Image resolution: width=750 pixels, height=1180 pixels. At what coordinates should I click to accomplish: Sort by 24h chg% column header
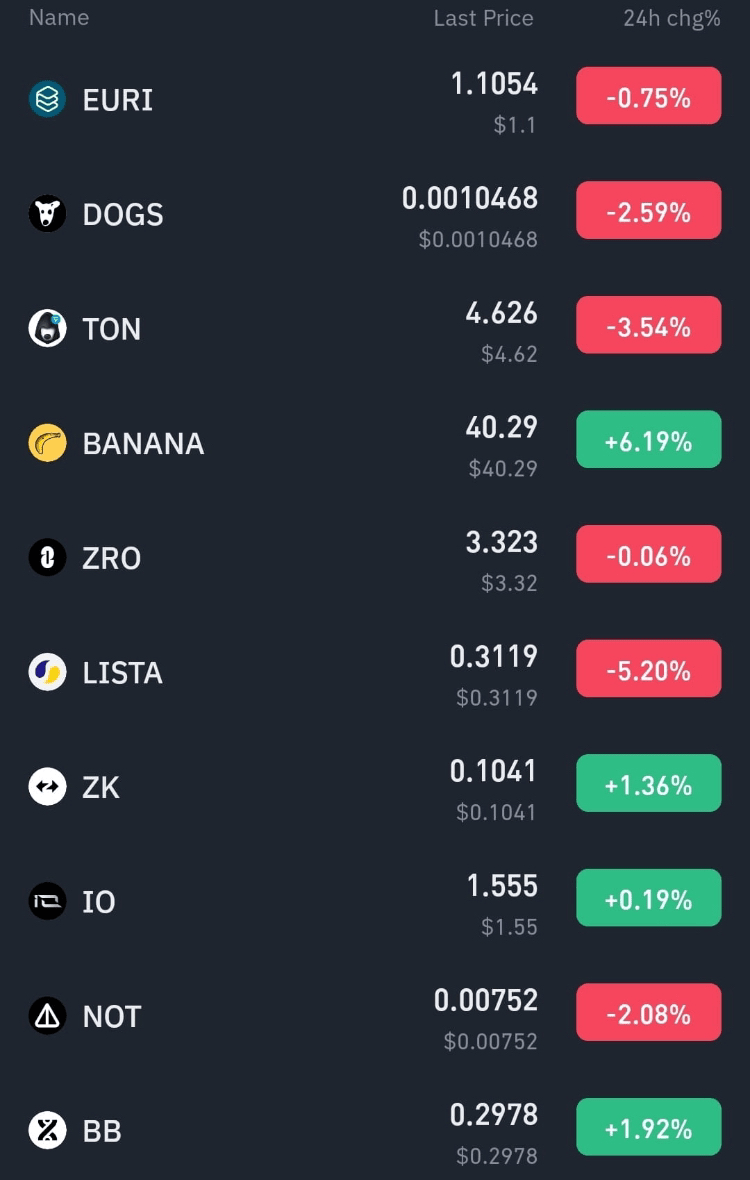coord(671,18)
